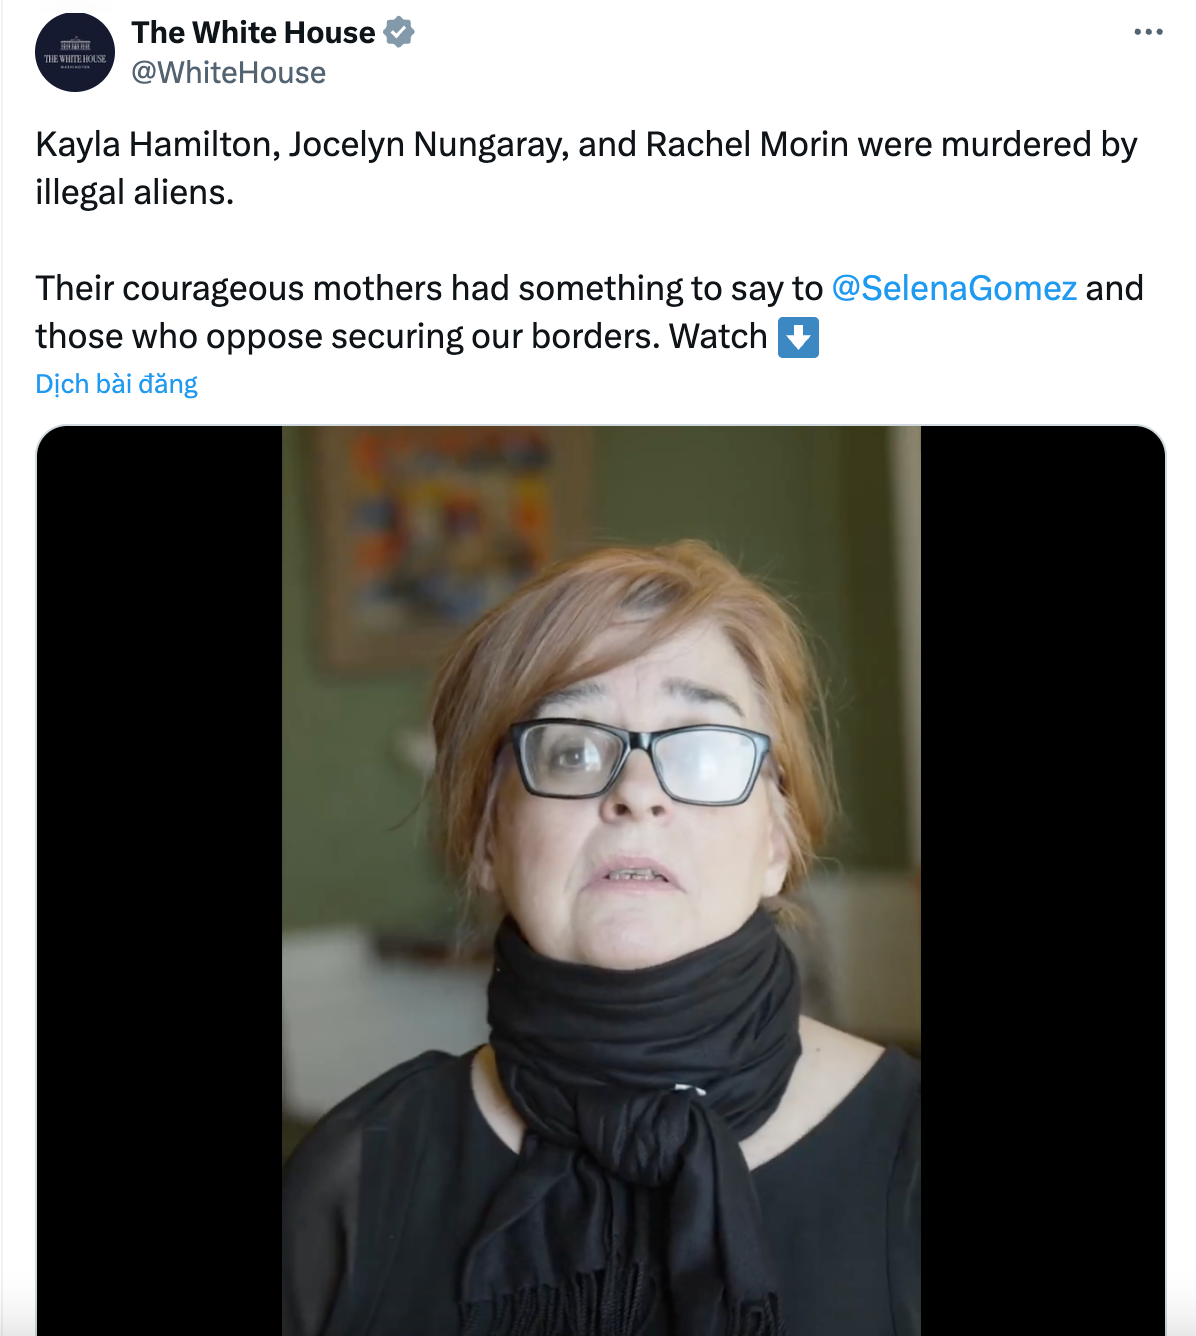Click the White House profile avatar
The width and height of the screenshot is (1196, 1336).
[75, 53]
